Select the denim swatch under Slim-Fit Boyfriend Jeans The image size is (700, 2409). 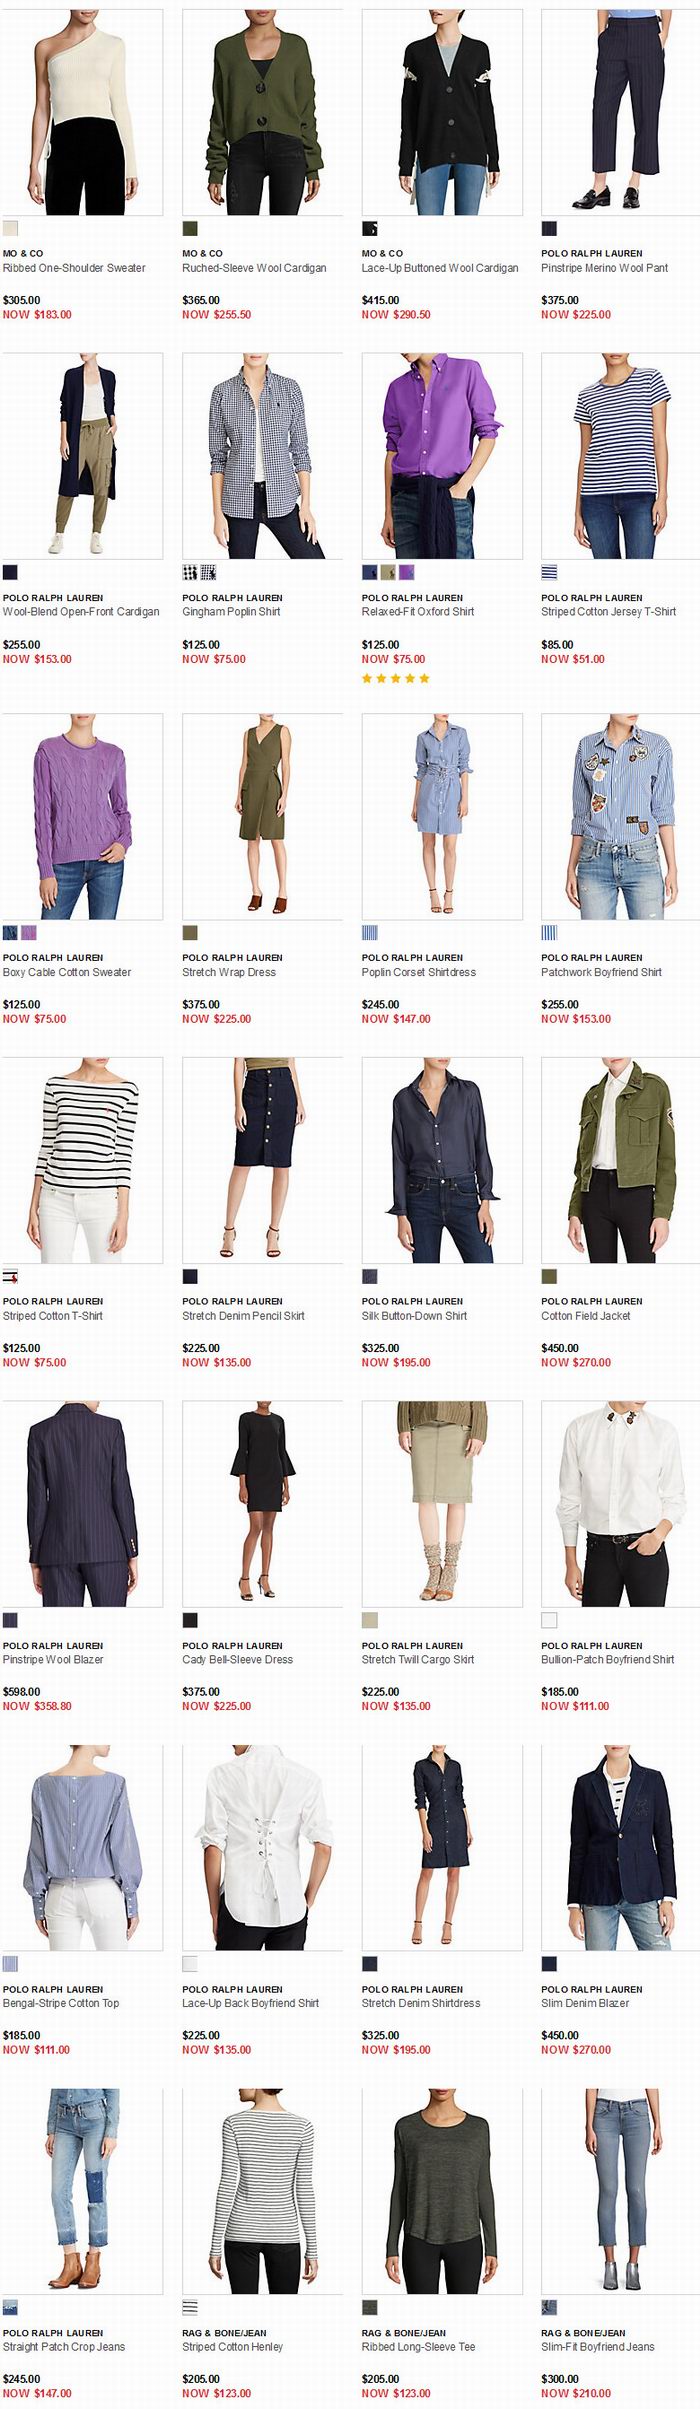pyautogui.click(x=549, y=2308)
